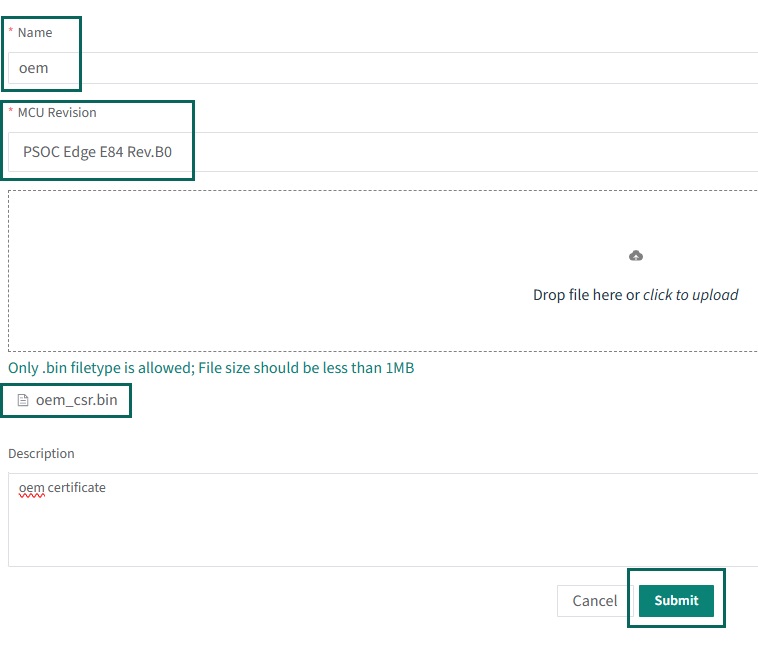This screenshot has width=758, height=645.
Task: Click the 'click to upload' link
Action: click(x=690, y=295)
